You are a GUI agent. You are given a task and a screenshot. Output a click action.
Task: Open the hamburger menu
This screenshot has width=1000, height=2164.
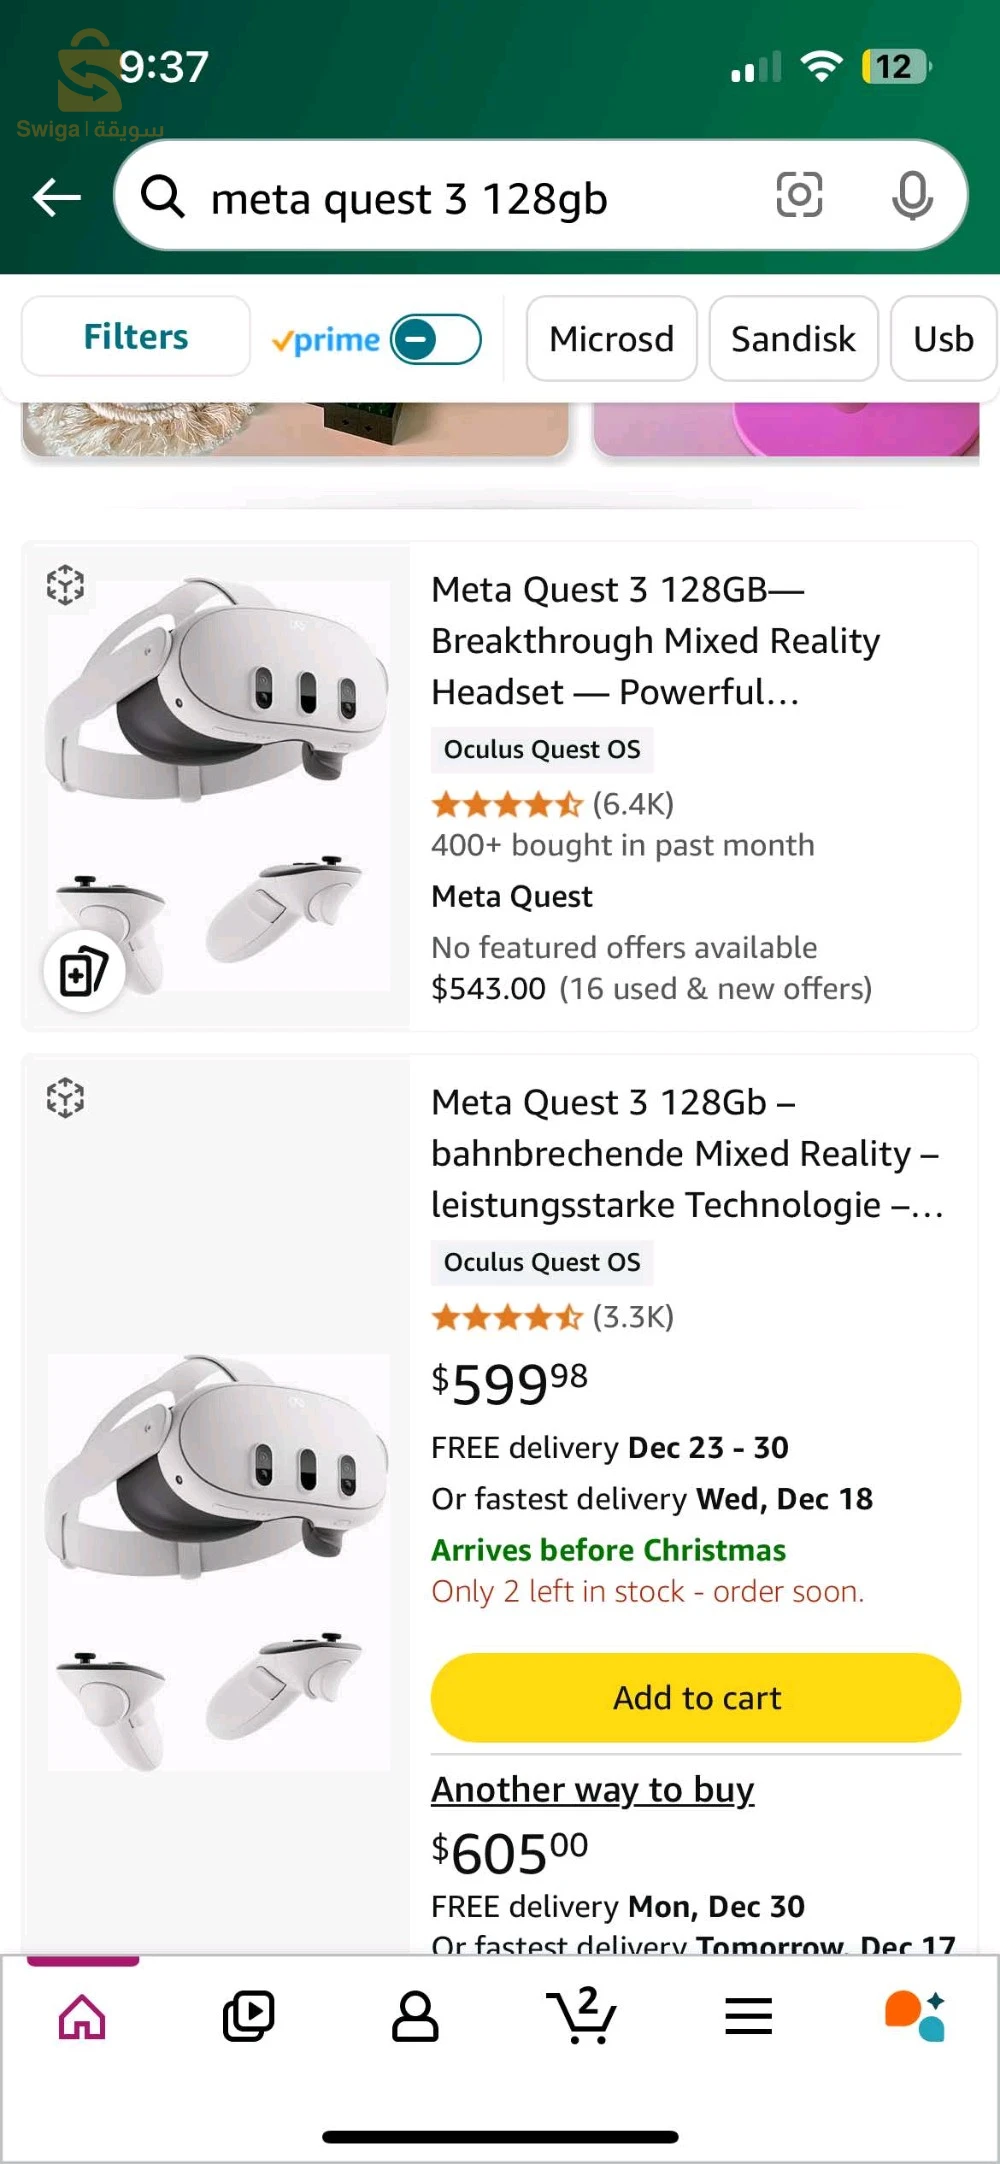pyautogui.click(x=748, y=2016)
